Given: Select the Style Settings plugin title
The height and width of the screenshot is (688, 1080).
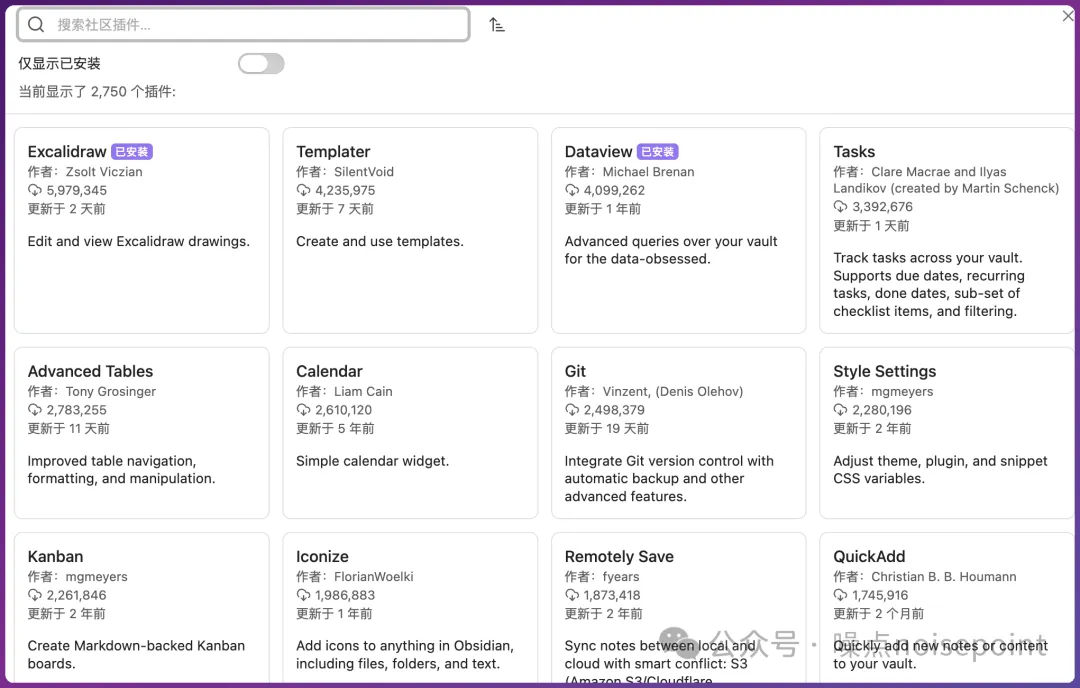Looking at the screenshot, I should (x=884, y=371).
